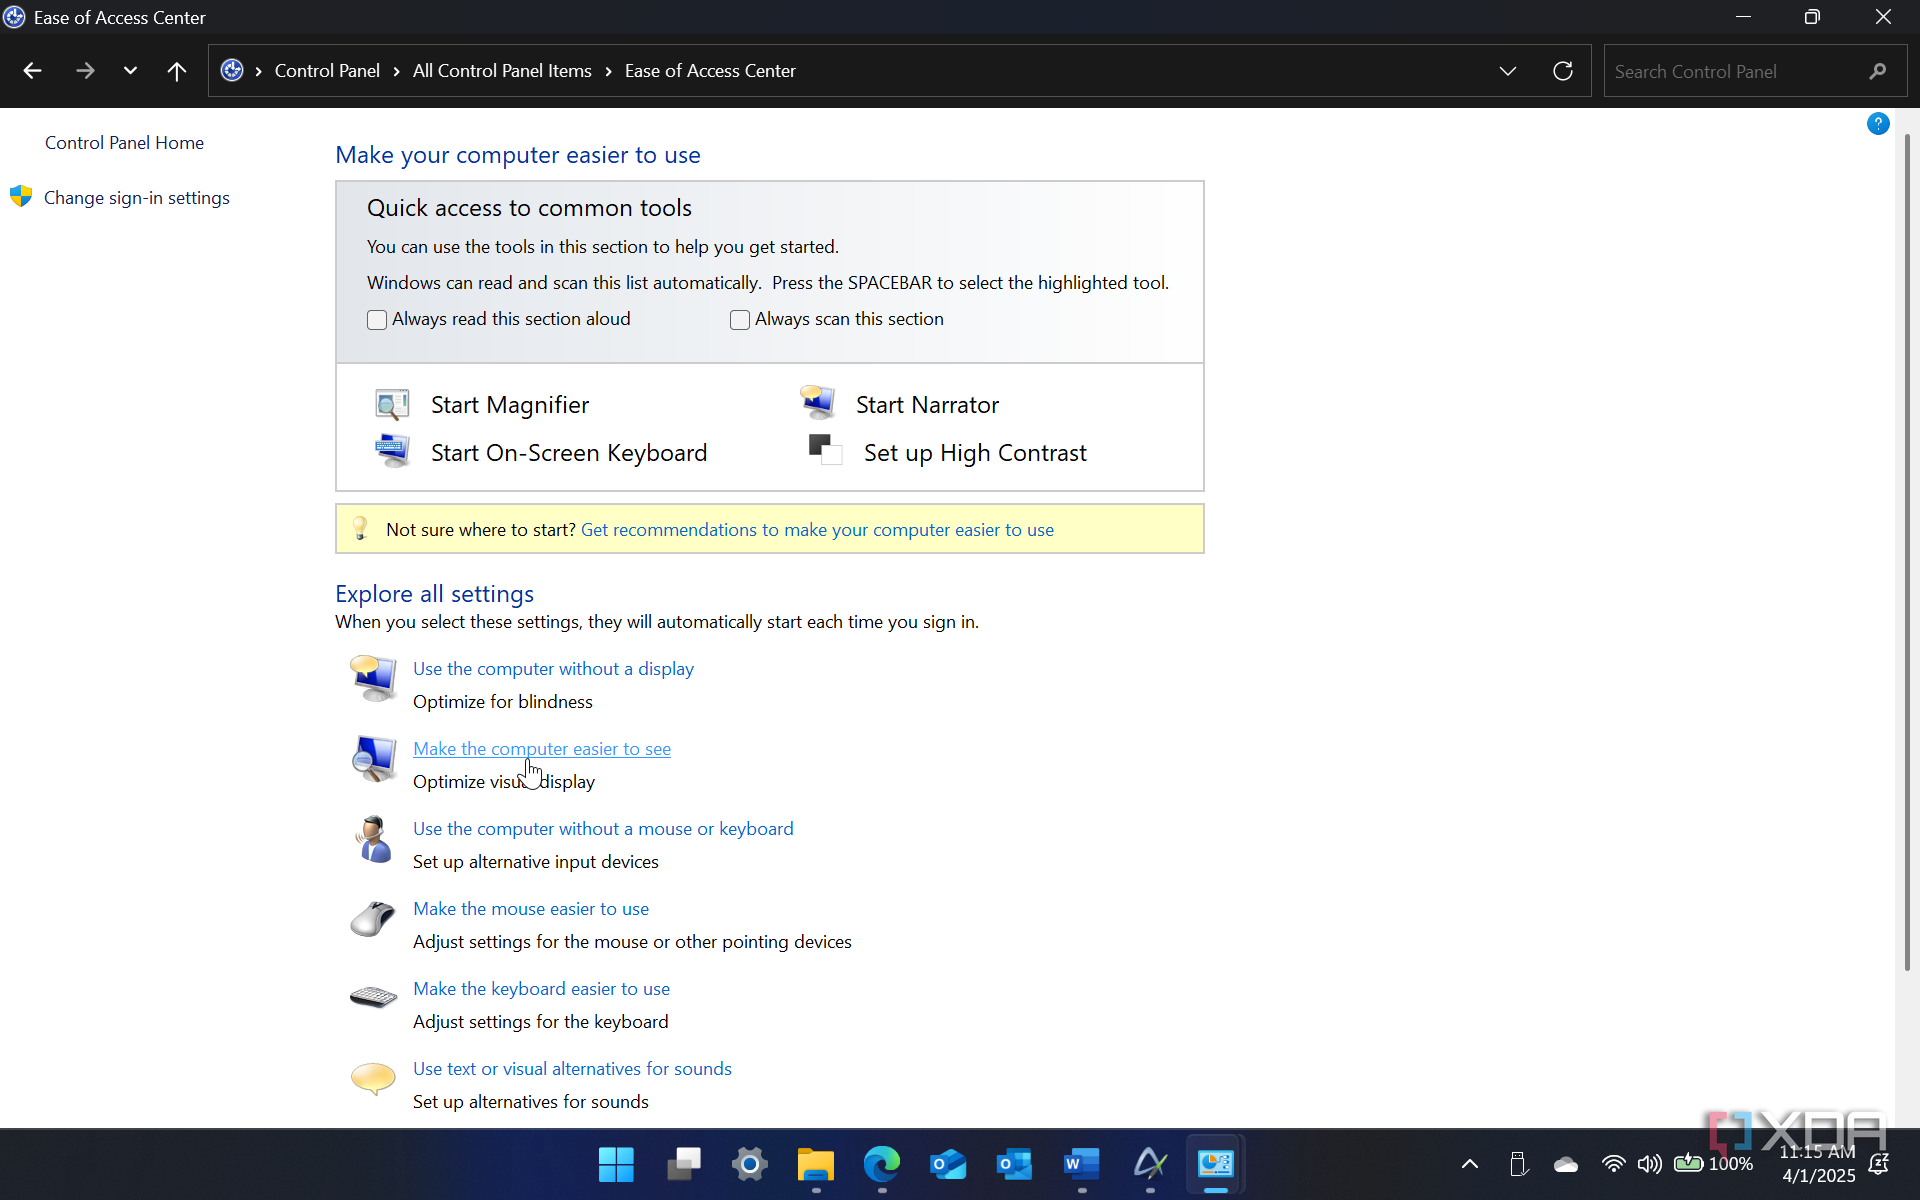1920x1200 pixels.
Task: Open Wi-Fi network status in tray
Action: pyautogui.click(x=1613, y=1164)
